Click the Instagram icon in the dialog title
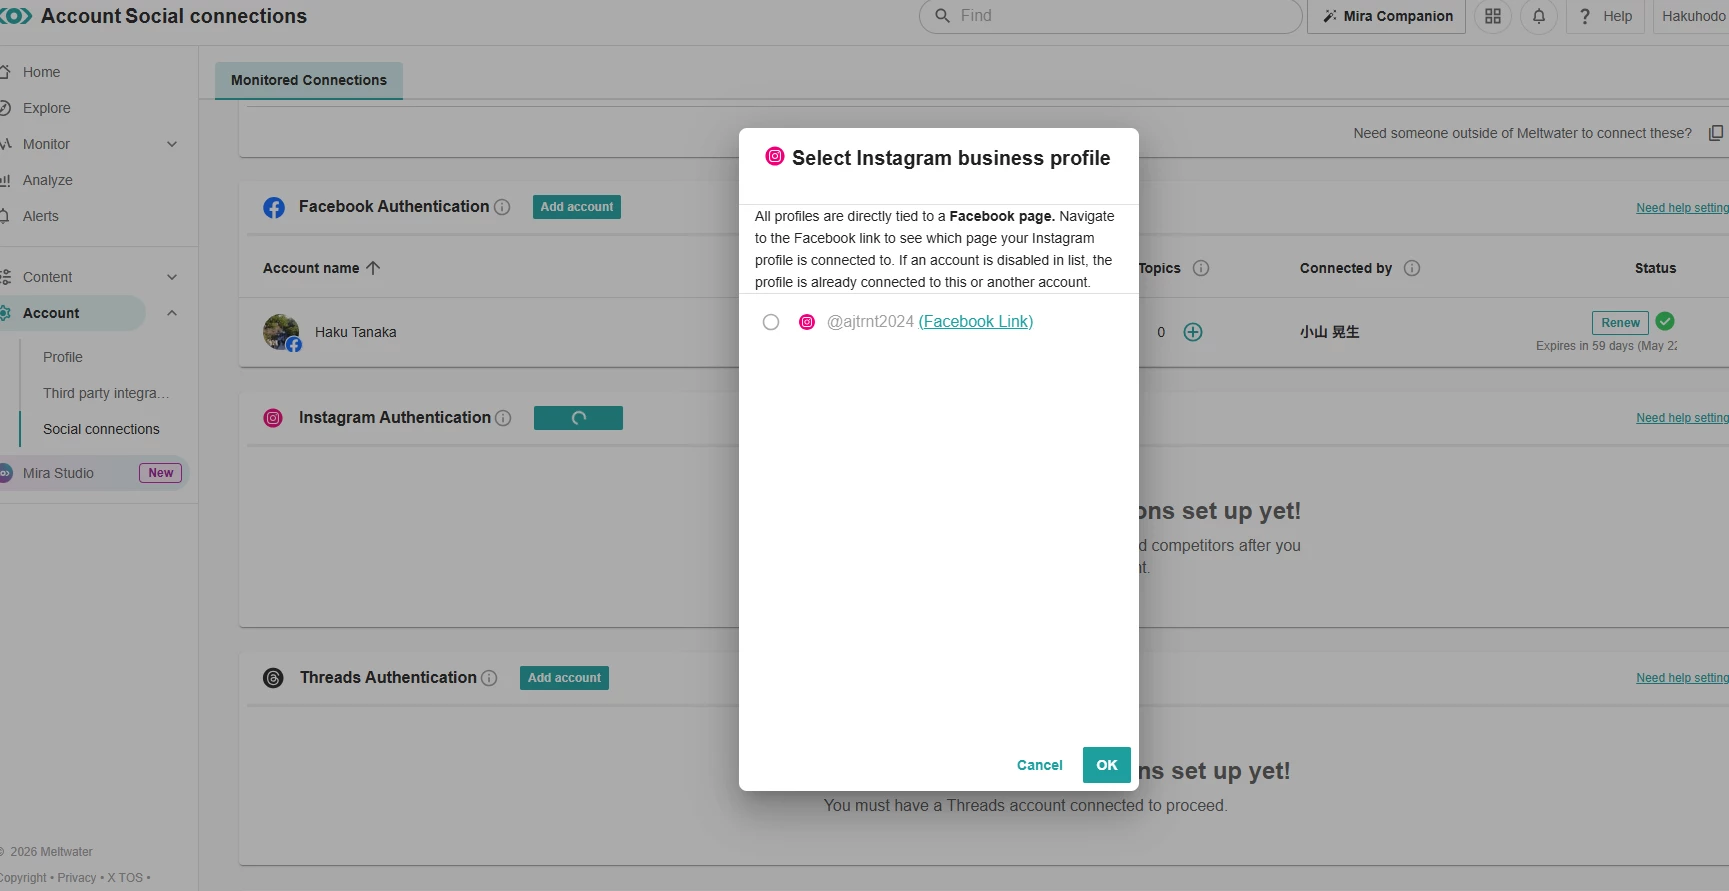Image resolution: width=1729 pixels, height=891 pixels. pos(774,156)
